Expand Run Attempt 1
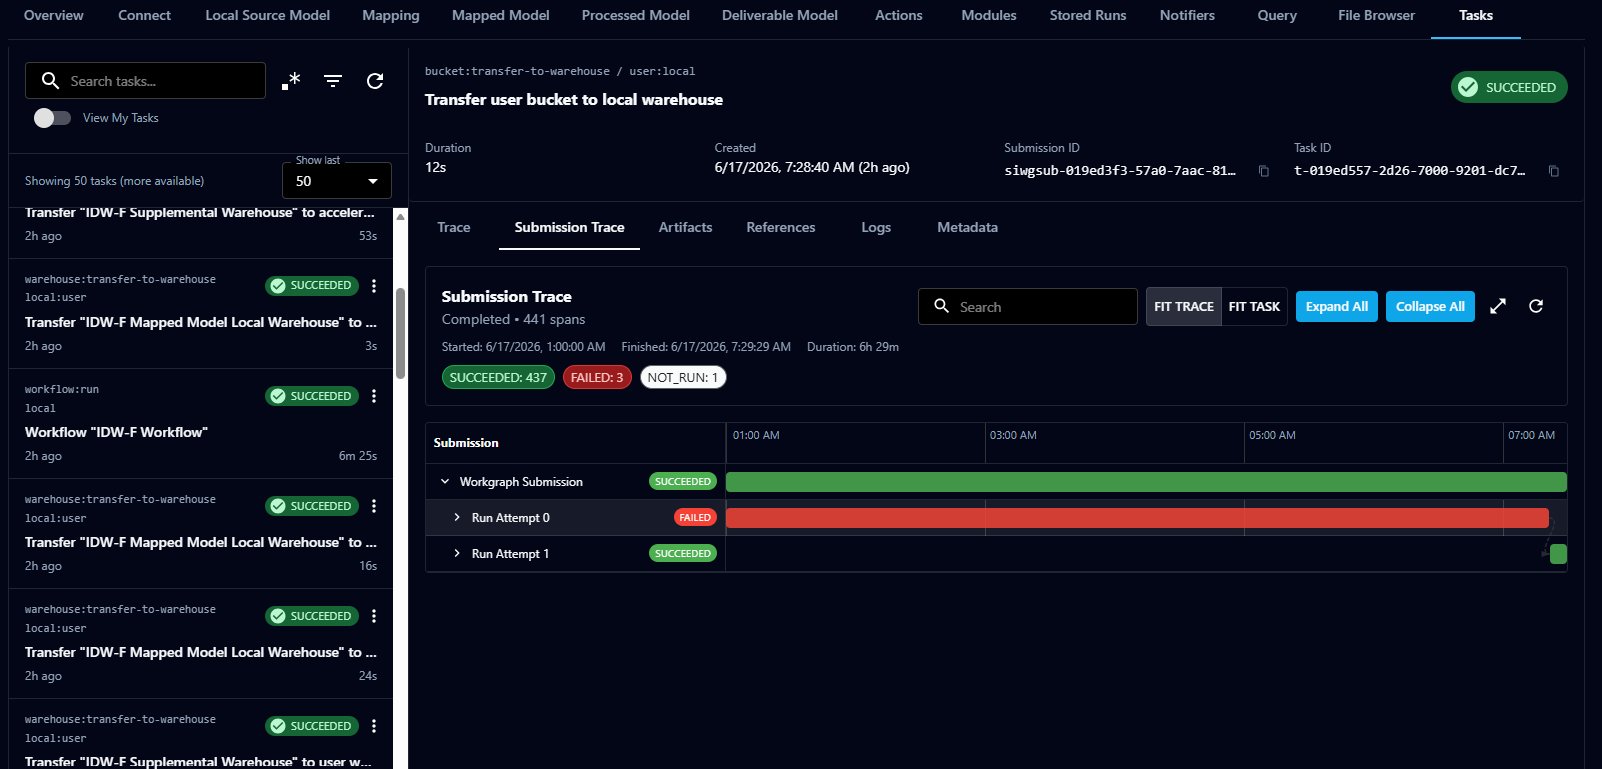Image resolution: width=1602 pixels, height=769 pixels. click(x=457, y=553)
